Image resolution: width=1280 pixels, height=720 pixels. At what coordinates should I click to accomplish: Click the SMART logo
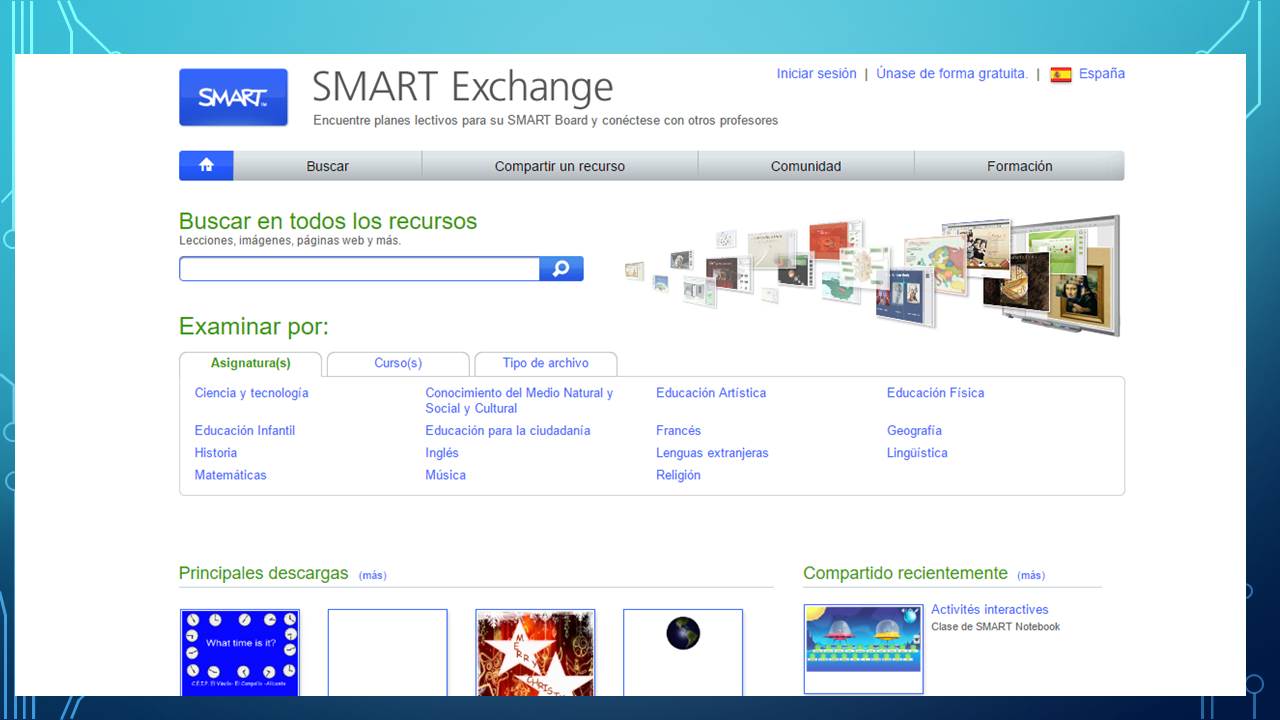click(233, 97)
